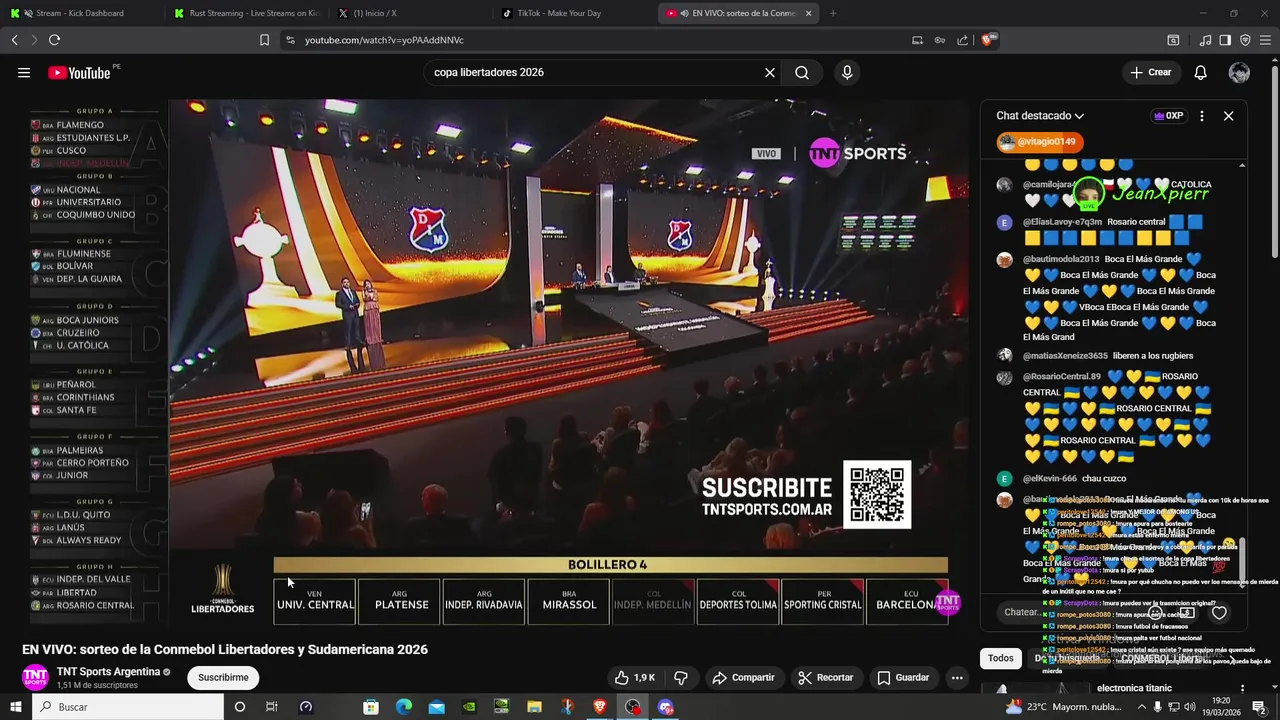Open the browser main menu
Screen dimensions: 1280x720
[x=1265, y=40]
